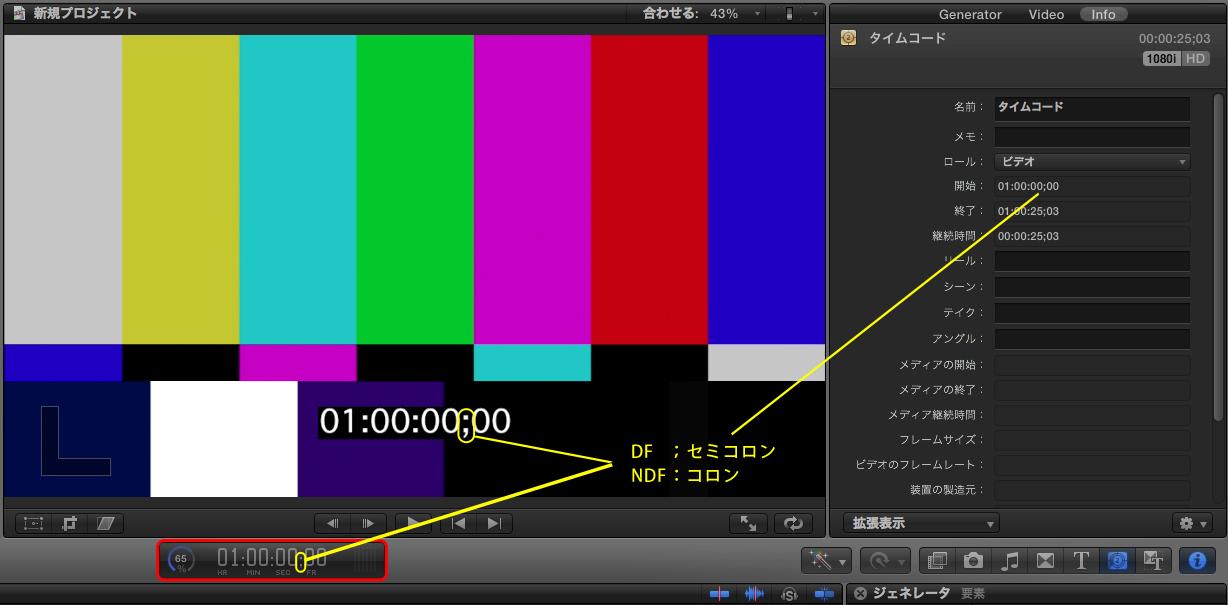
Task: Click the 名前 name field
Action: click(1092, 108)
